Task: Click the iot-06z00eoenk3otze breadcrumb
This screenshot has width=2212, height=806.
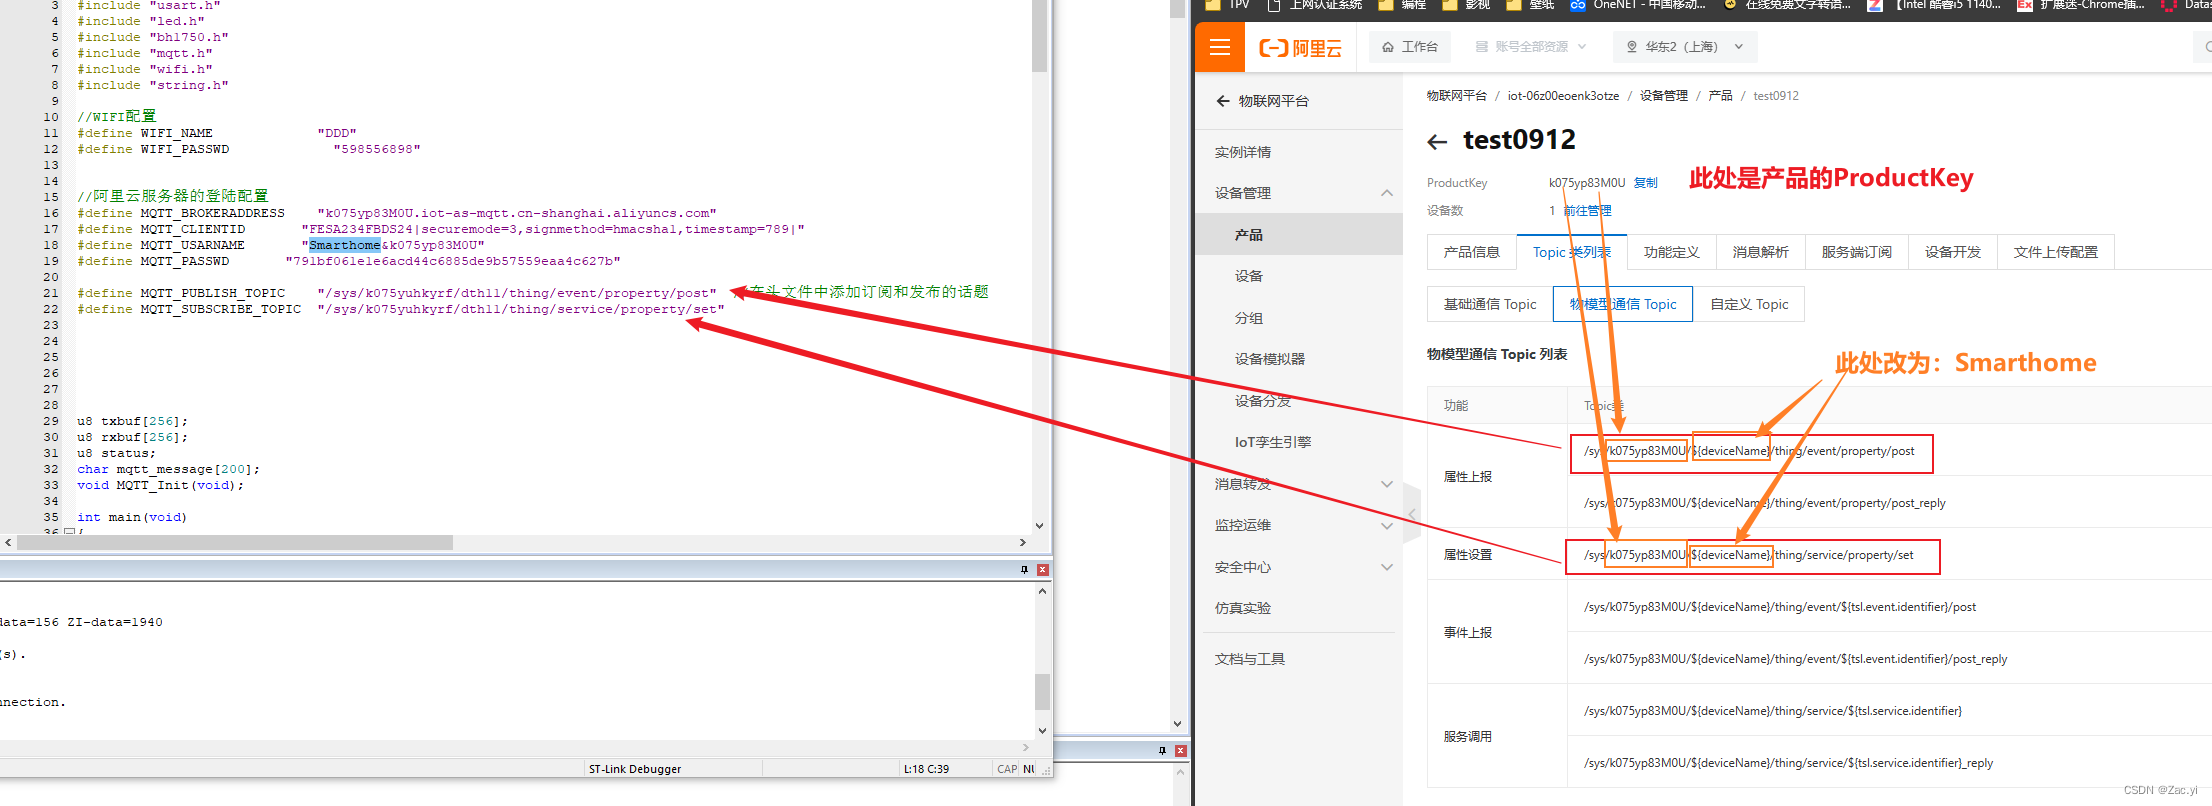Action: pyautogui.click(x=1563, y=96)
